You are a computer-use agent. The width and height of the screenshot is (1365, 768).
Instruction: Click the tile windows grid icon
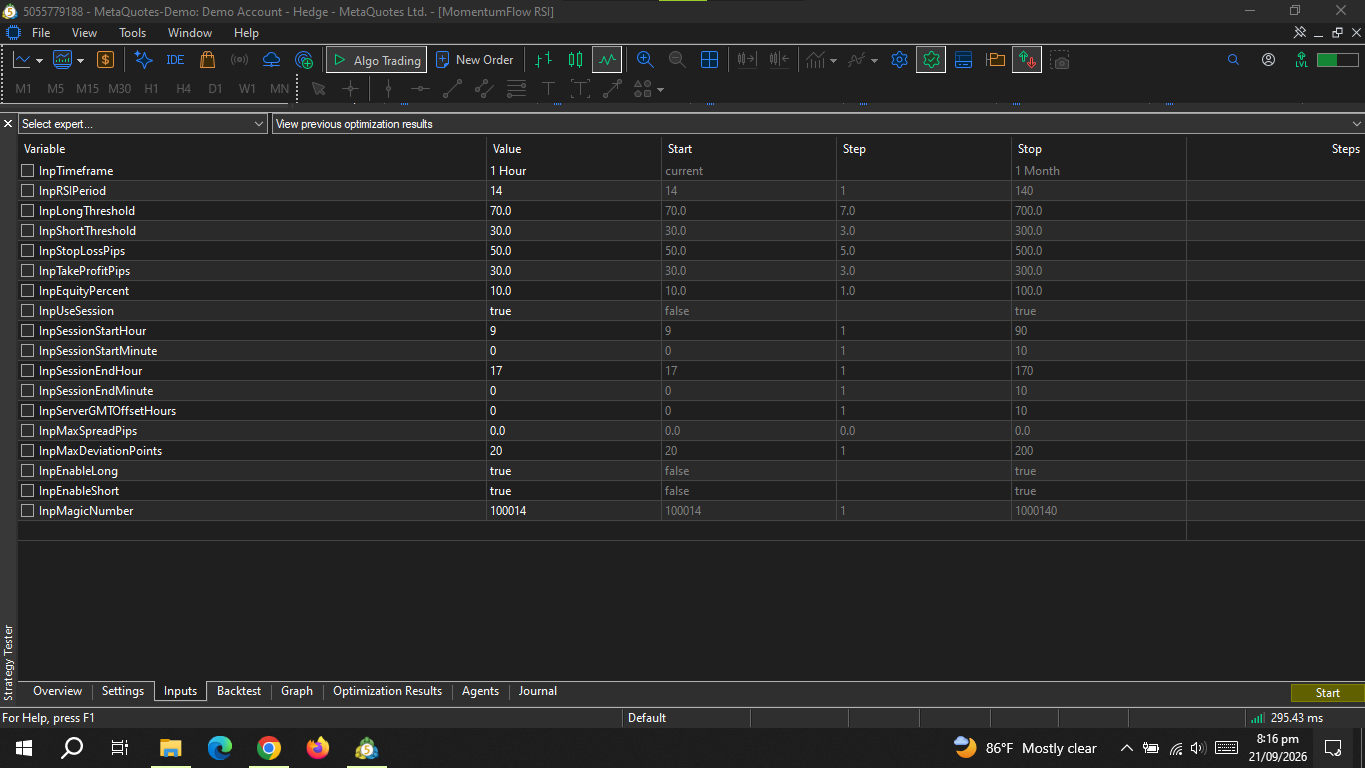709,60
